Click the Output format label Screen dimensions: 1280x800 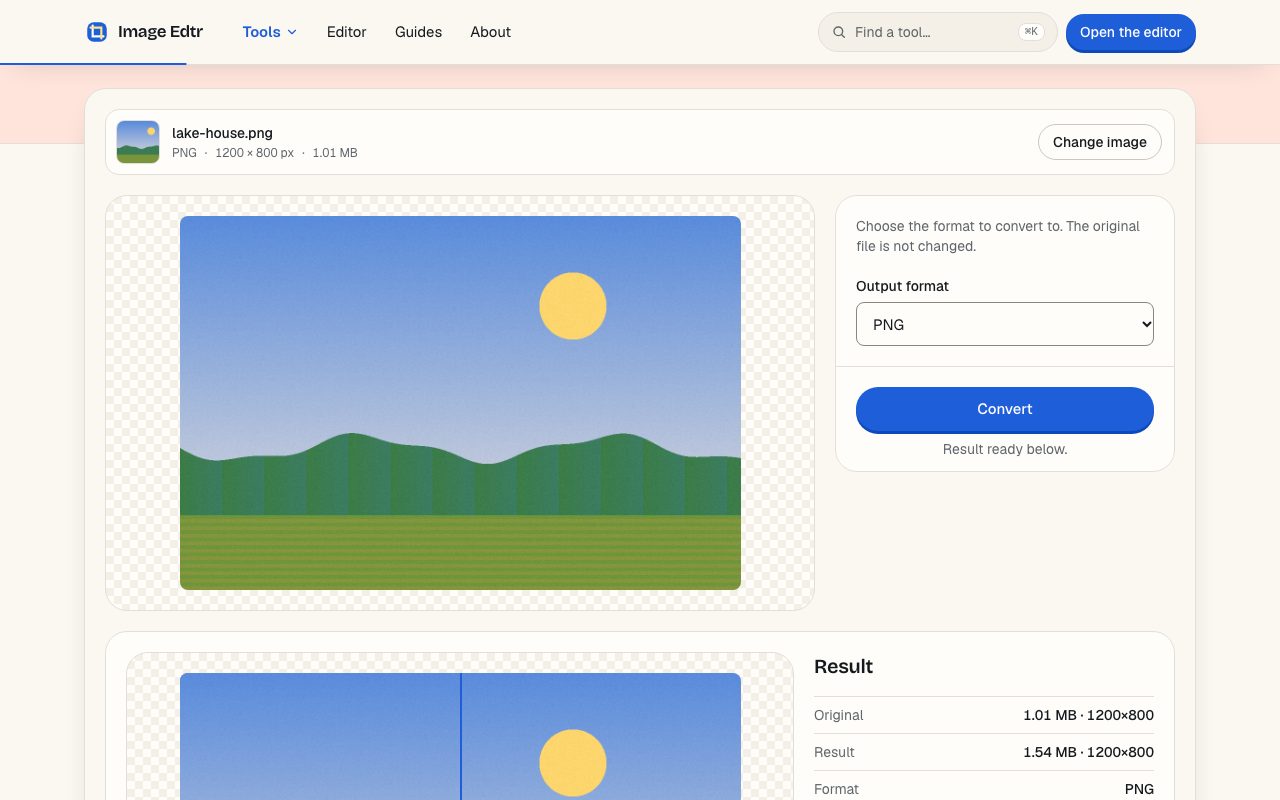(902, 286)
